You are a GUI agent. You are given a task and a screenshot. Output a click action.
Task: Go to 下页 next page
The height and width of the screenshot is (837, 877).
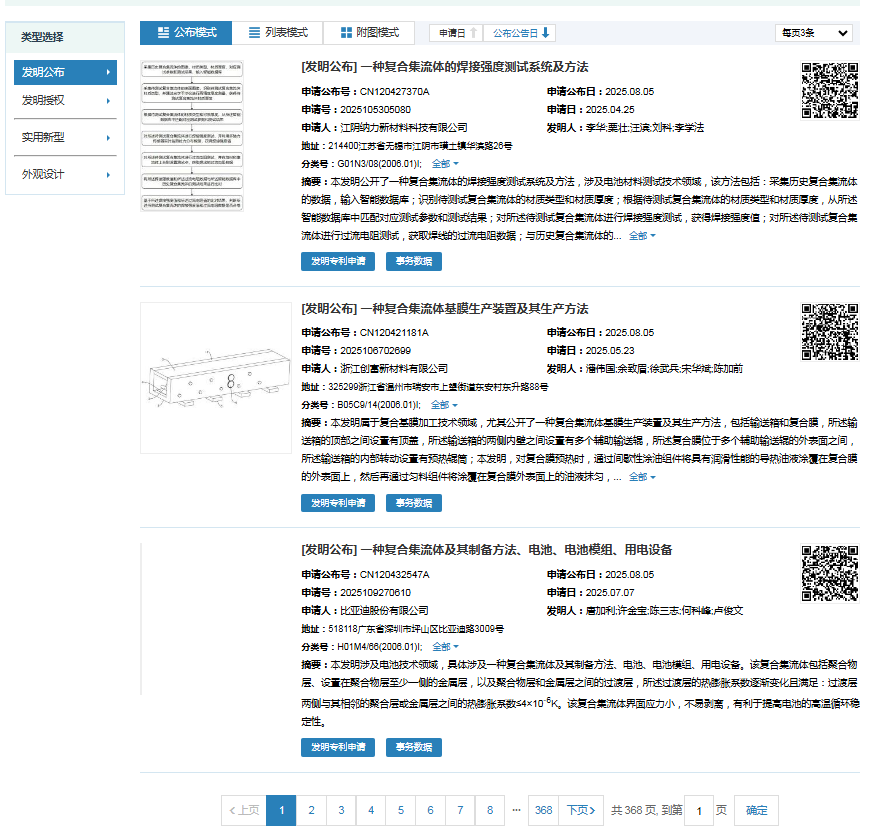click(580, 810)
